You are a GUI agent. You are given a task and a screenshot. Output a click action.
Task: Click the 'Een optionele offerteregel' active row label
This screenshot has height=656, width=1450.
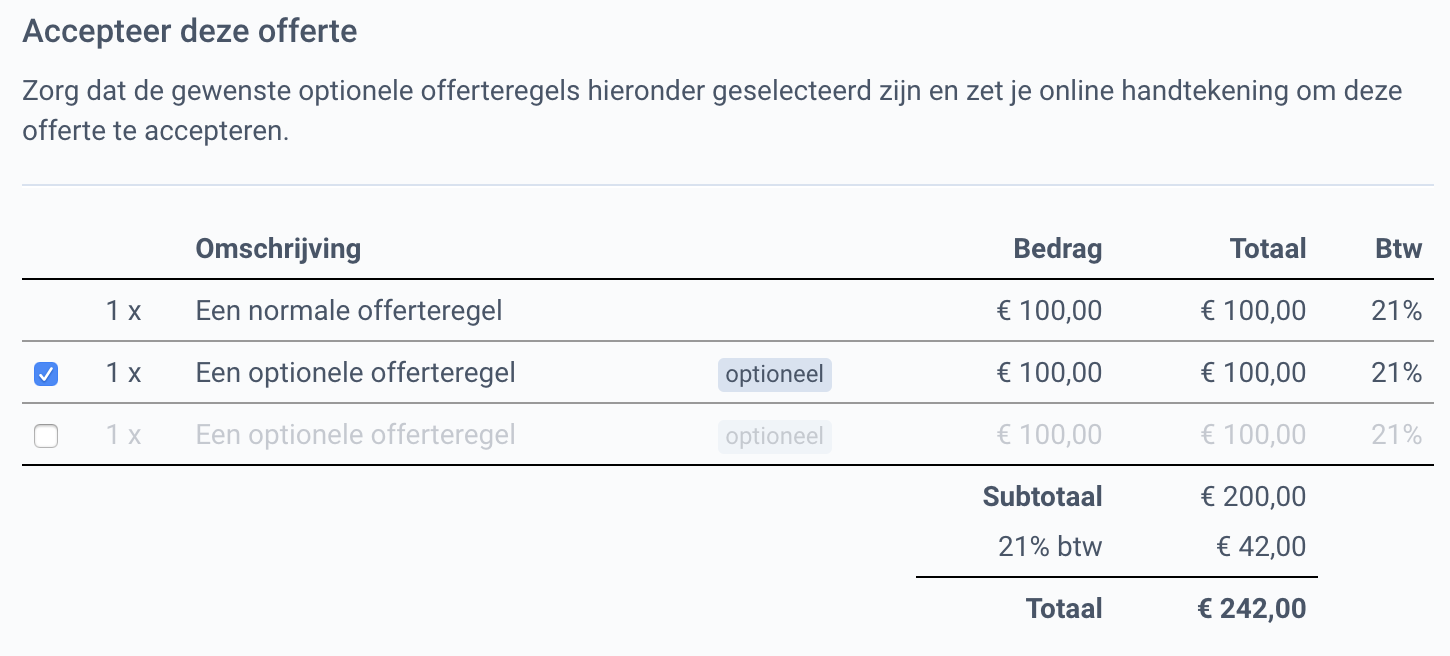[x=355, y=372]
